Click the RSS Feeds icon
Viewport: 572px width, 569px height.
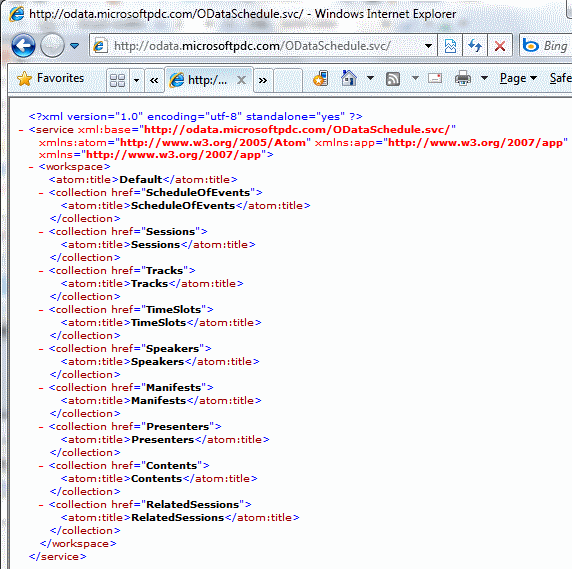pos(393,78)
